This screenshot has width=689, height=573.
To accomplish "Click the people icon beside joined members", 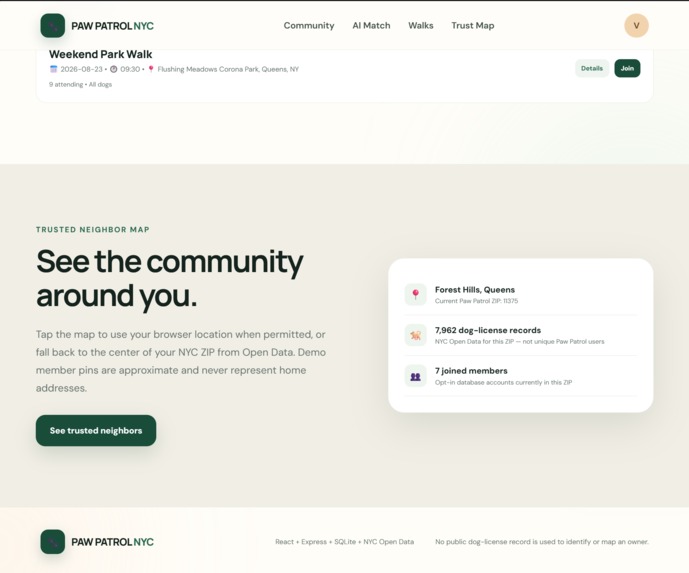I will click(416, 376).
